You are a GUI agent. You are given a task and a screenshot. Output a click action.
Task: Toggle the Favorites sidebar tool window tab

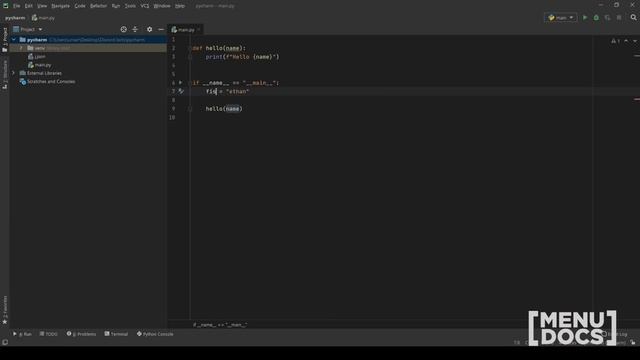pos(4,310)
